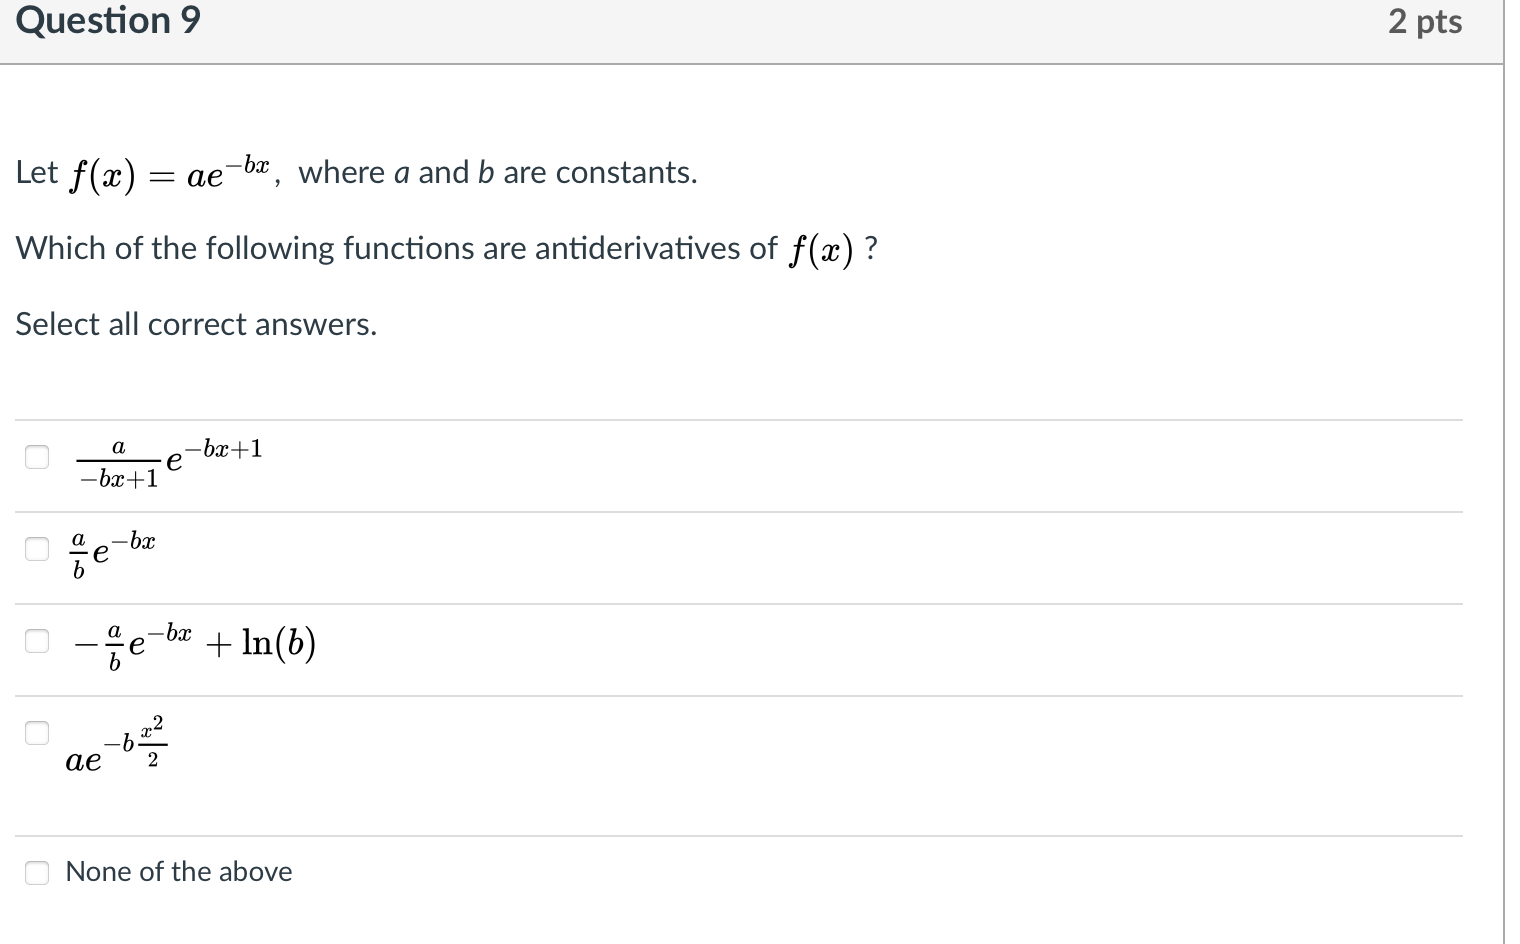Click the −bx+1 denominator in the first answer
Screen dimensions: 1520x944
pos(118,480)
